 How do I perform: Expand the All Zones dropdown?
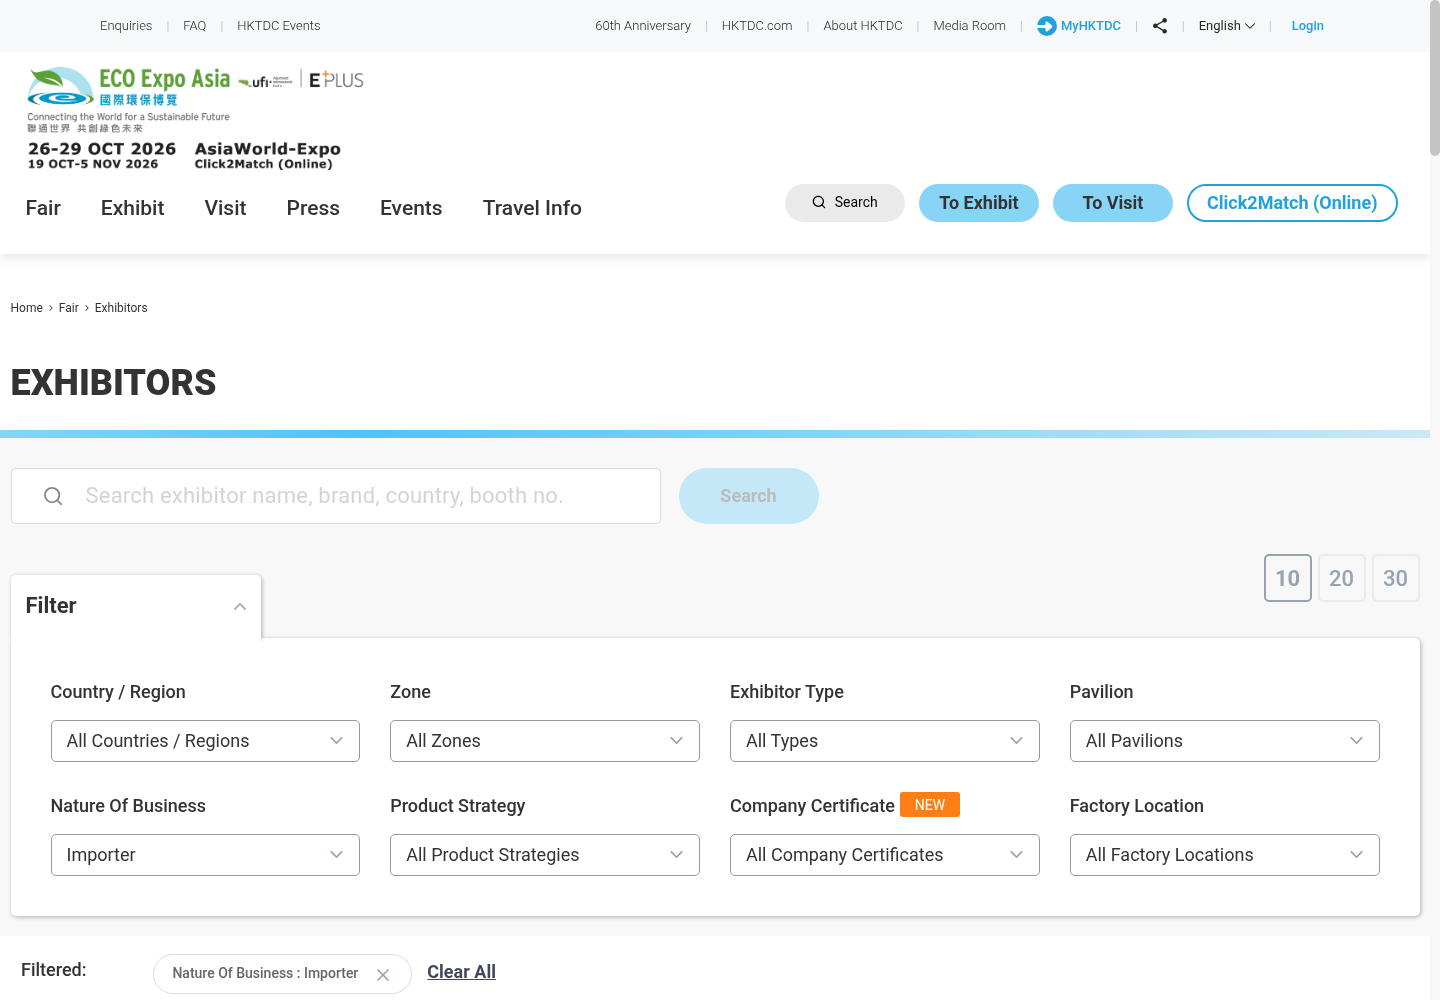[545, 741]
